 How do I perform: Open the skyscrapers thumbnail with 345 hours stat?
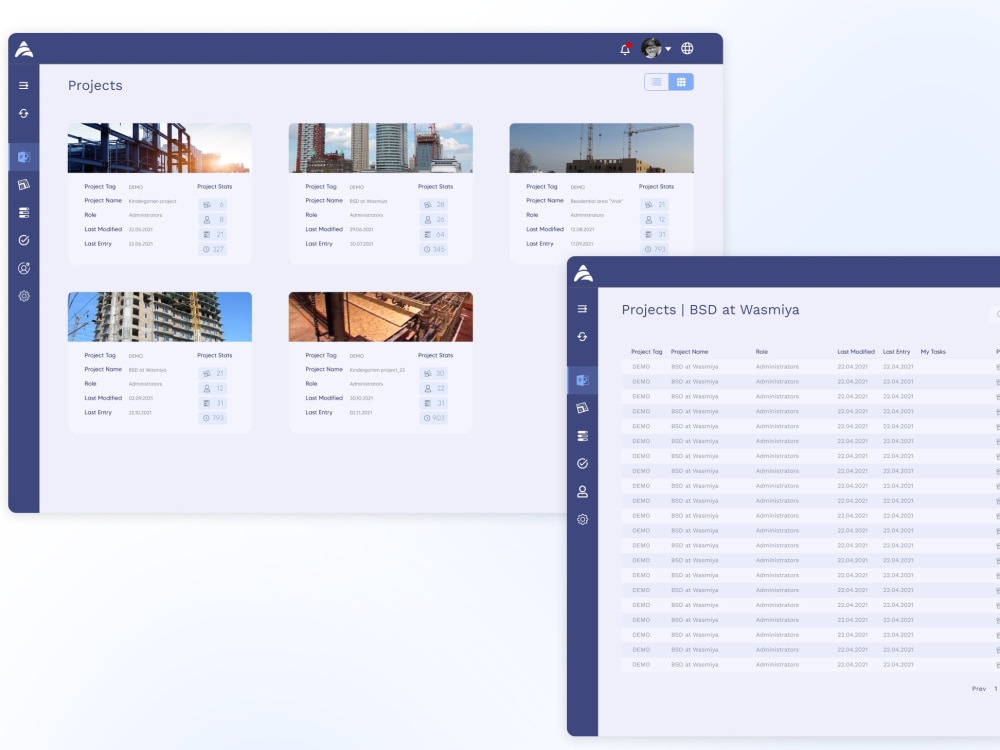click(x=381, y=148)
